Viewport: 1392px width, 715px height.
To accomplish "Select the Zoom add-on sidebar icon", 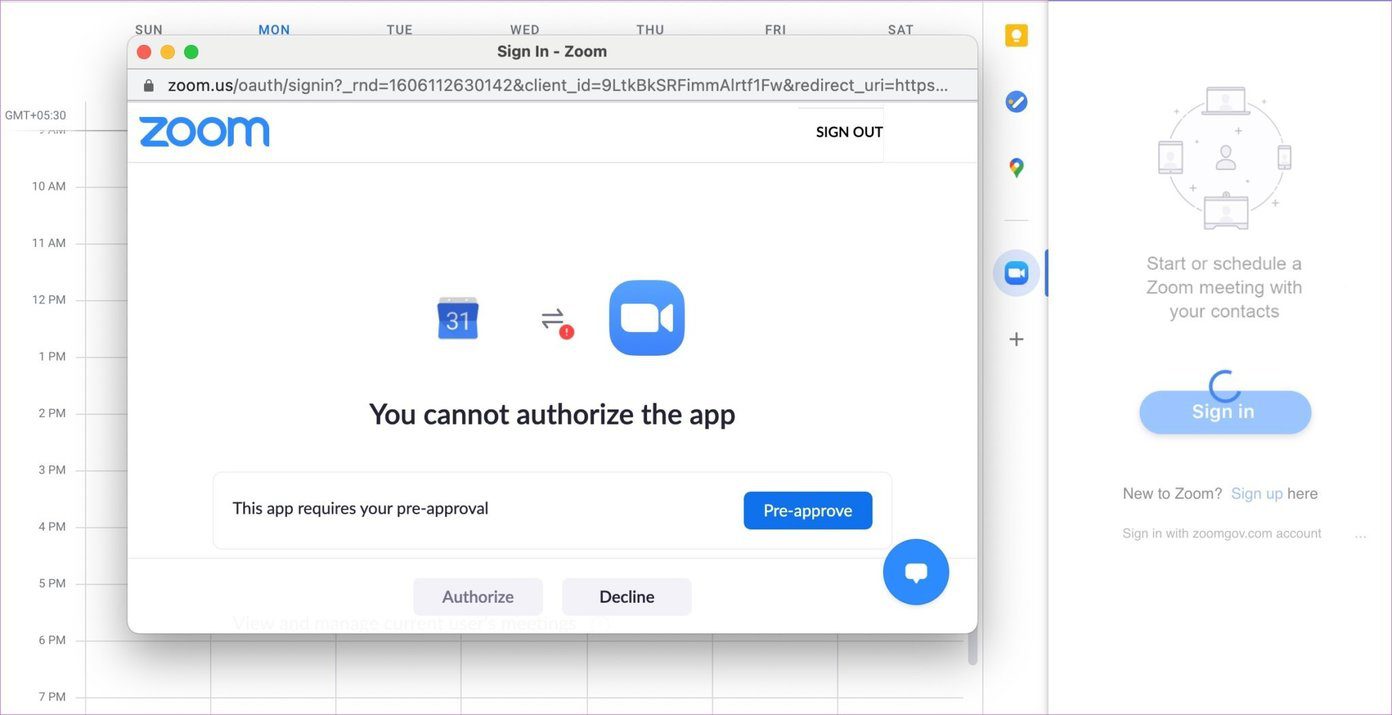I will (1016, 273).
